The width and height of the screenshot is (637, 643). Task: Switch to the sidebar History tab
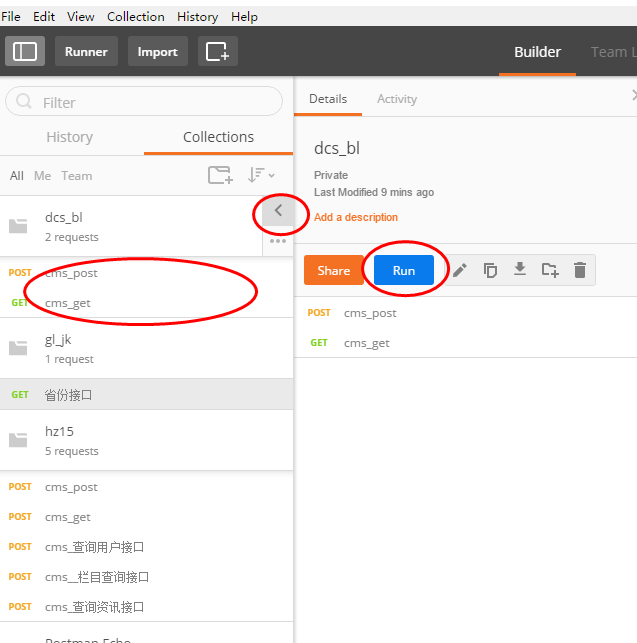click(70, 137)
